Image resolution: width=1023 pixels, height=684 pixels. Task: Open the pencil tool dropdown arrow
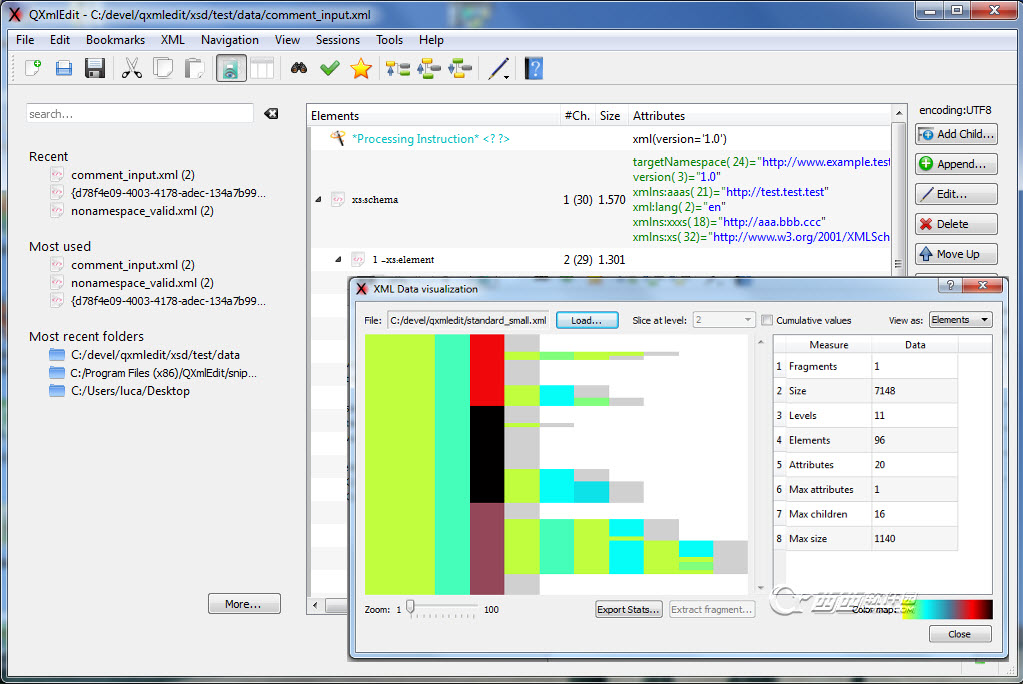506,77
